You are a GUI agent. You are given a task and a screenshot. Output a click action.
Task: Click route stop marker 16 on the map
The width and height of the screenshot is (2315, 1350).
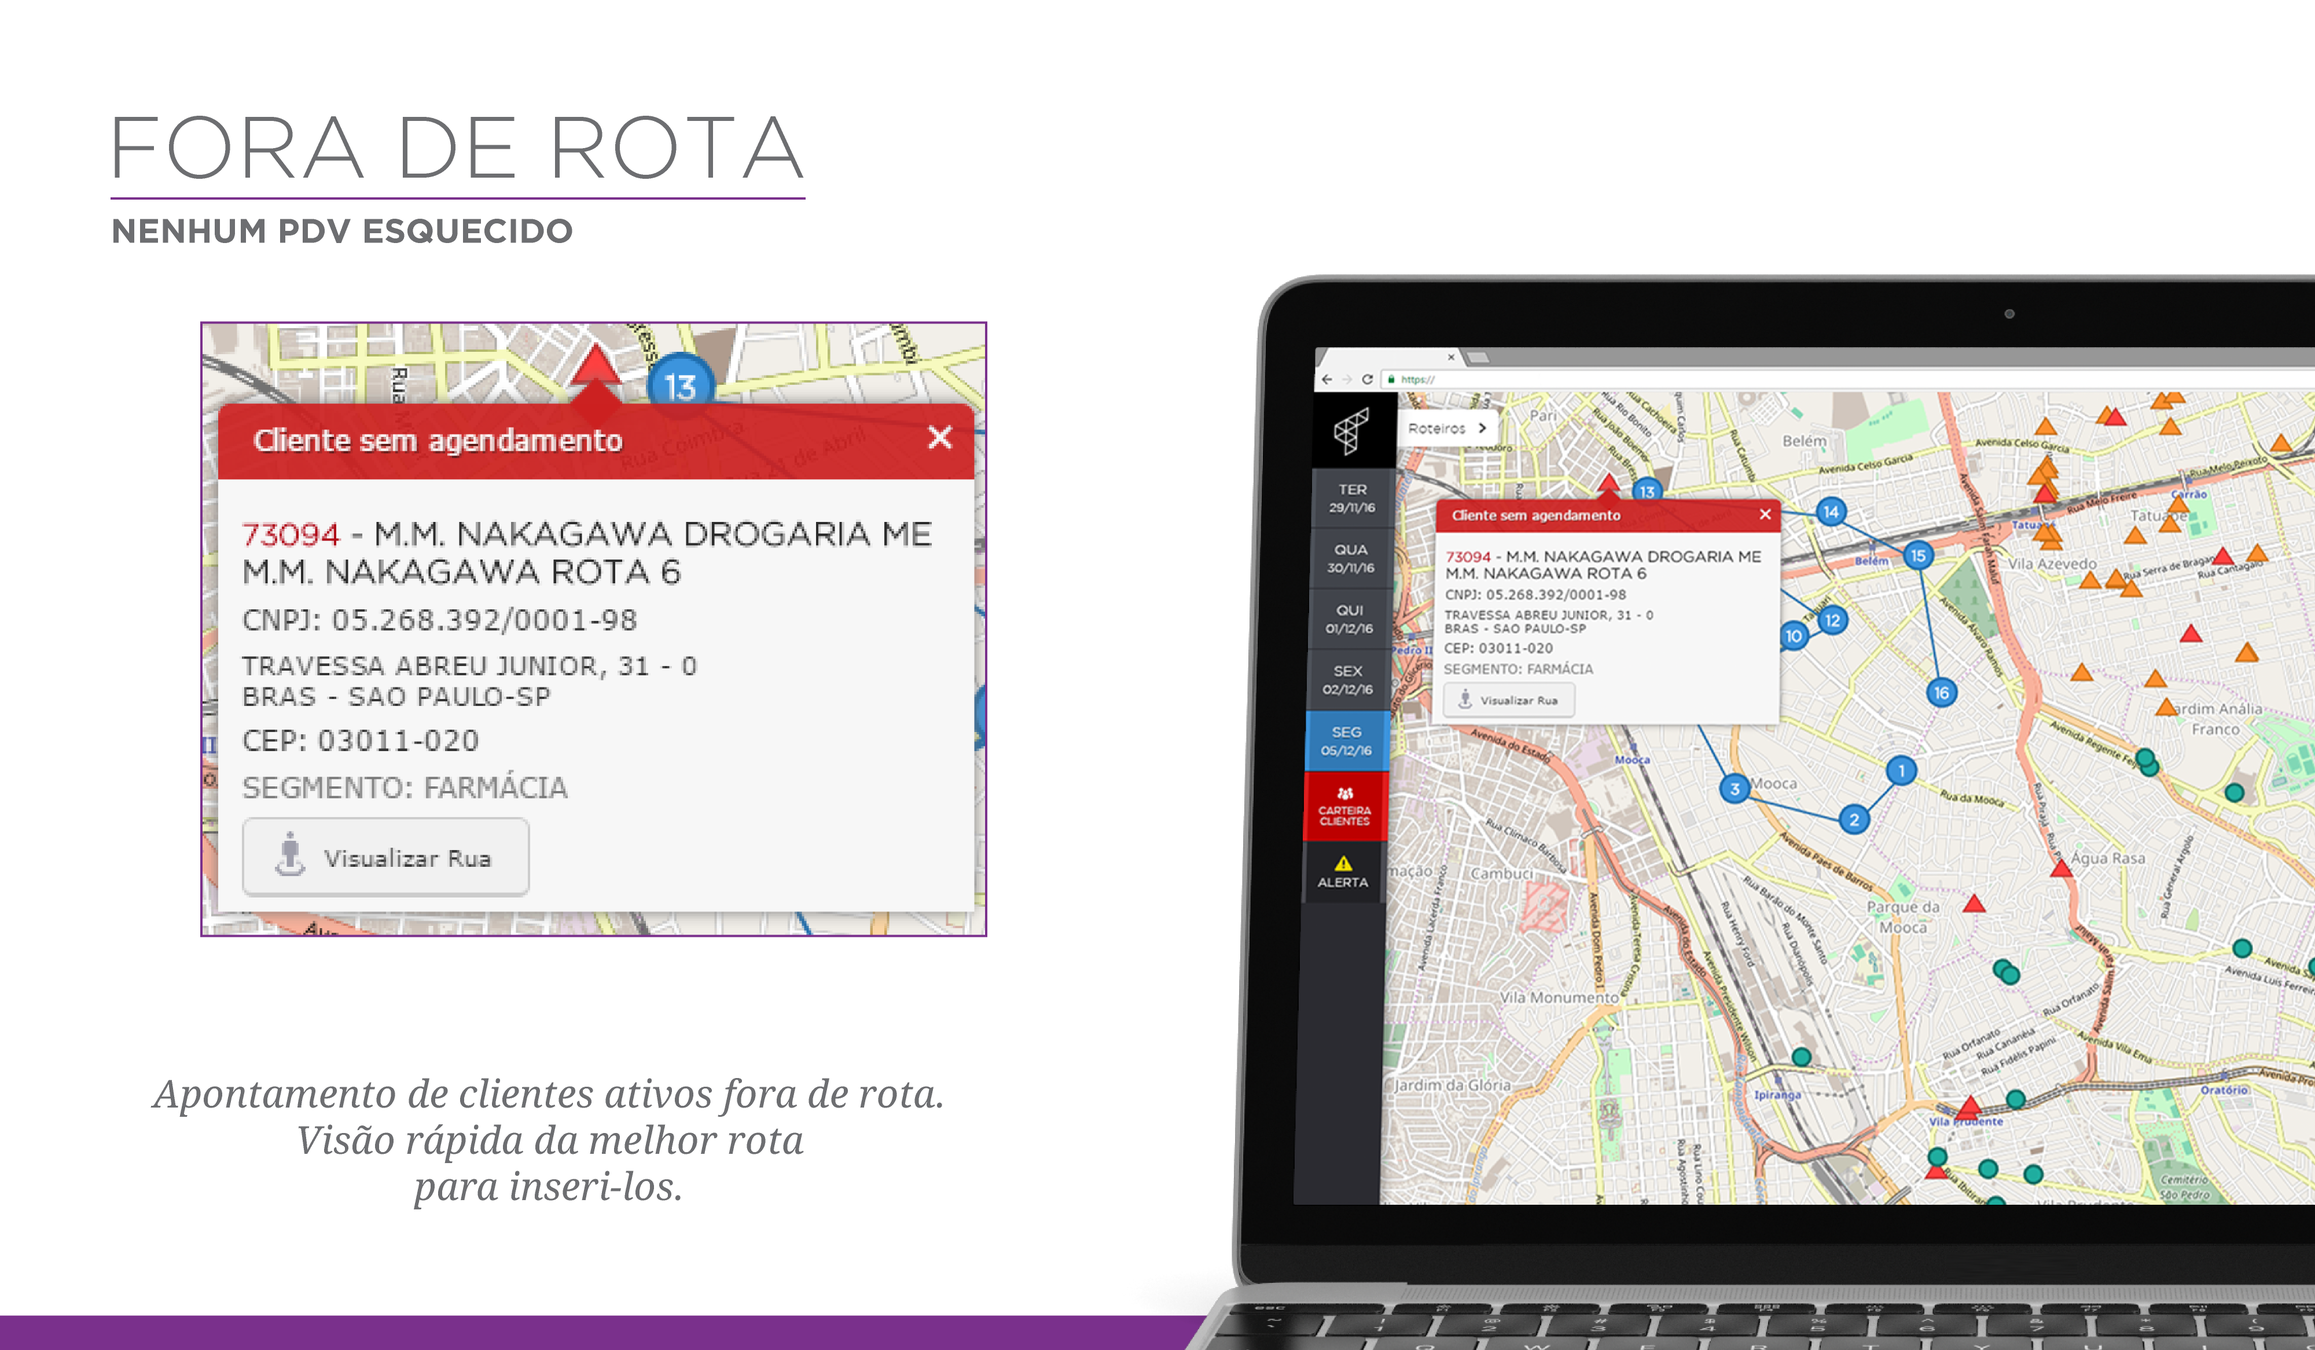point(1941,692)
